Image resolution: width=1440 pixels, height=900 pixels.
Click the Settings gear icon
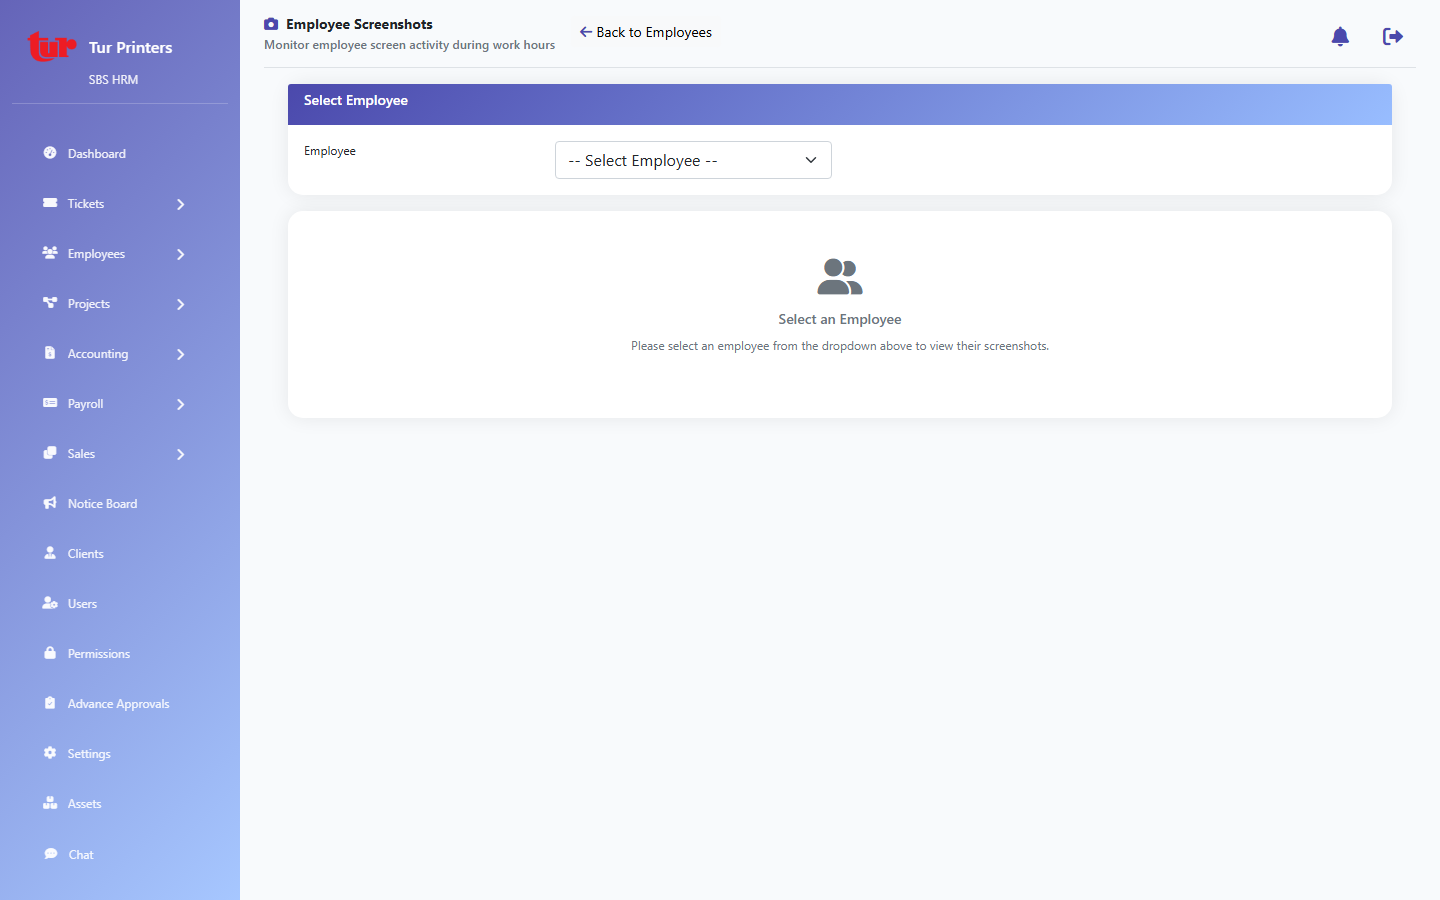point(49,753)
